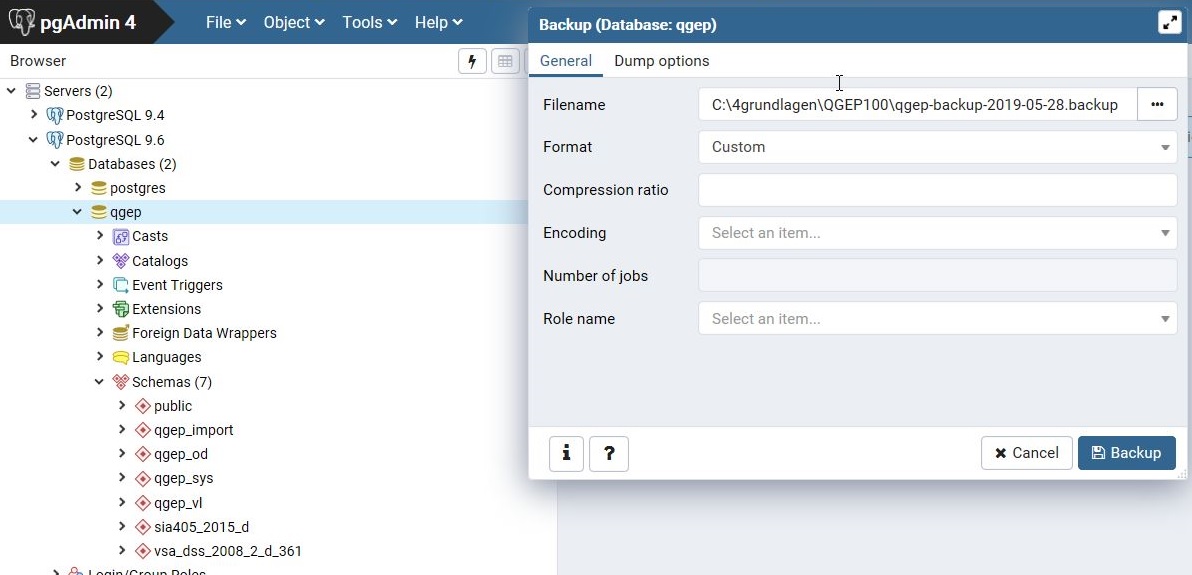Collapse the Databases (2) node

pyautogui.click(x=55, y=164)
